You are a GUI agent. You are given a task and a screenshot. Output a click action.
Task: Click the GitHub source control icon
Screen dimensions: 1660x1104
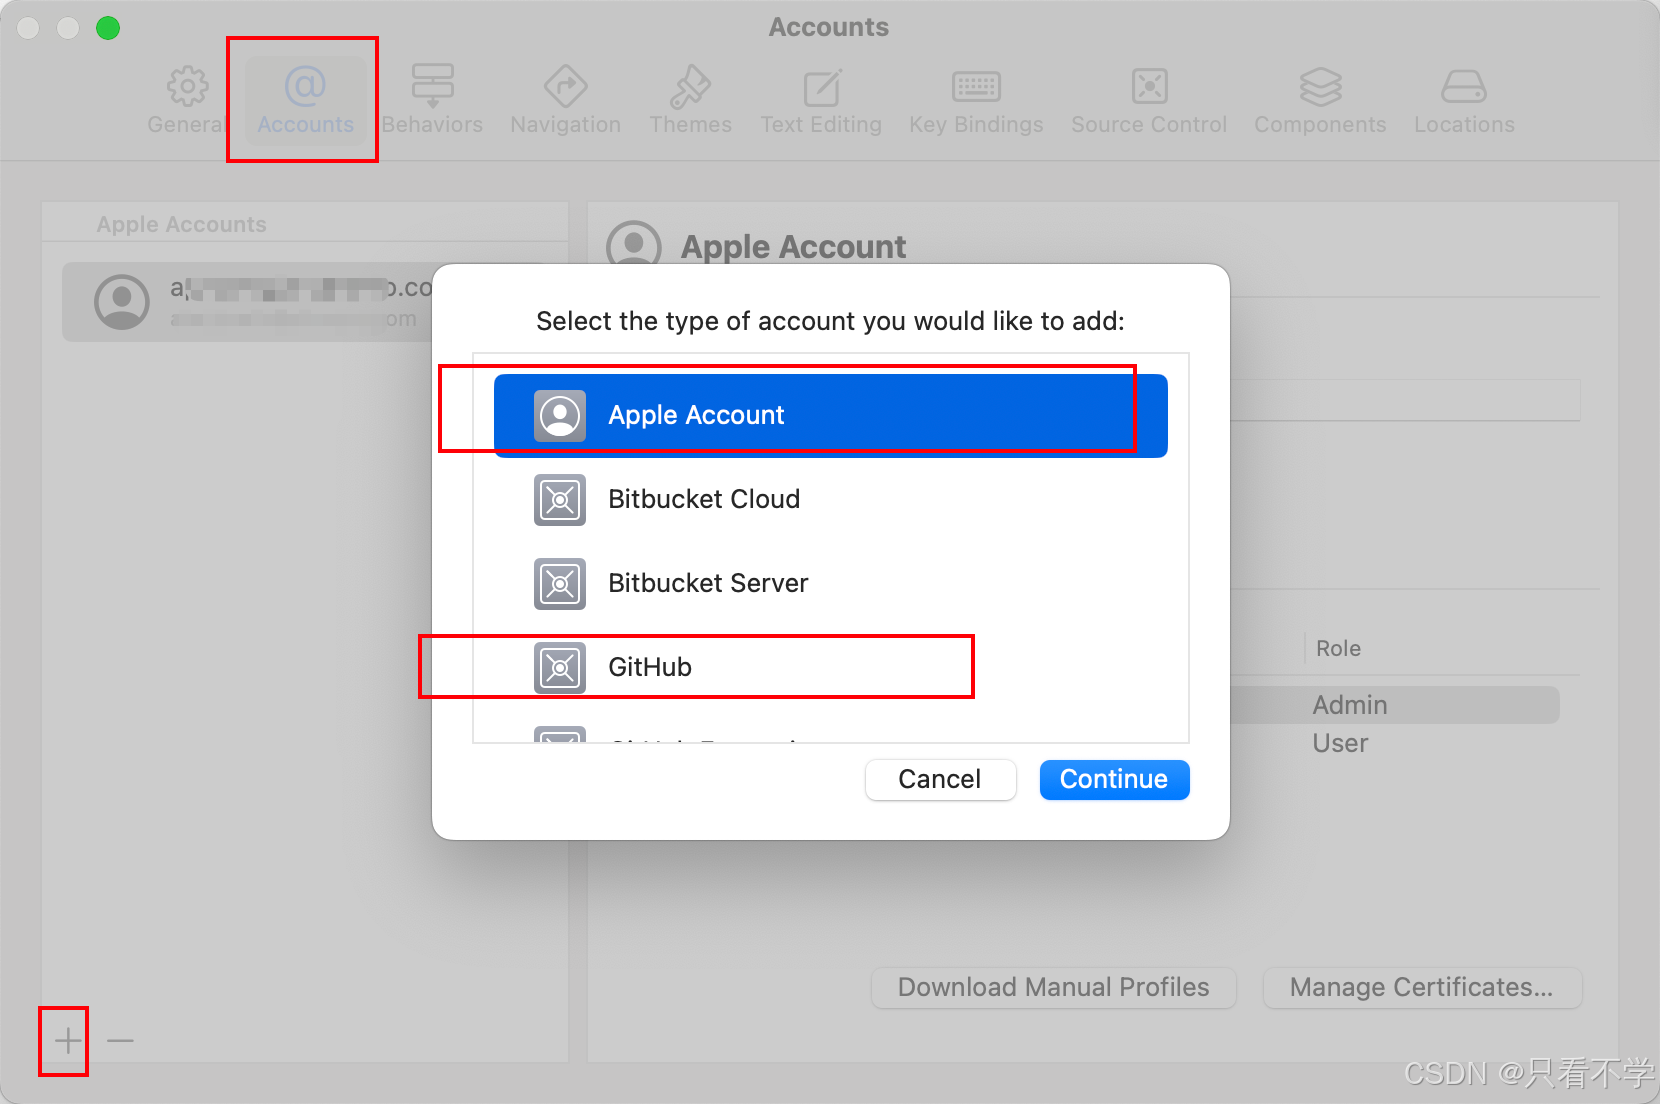tap(560, 668)
